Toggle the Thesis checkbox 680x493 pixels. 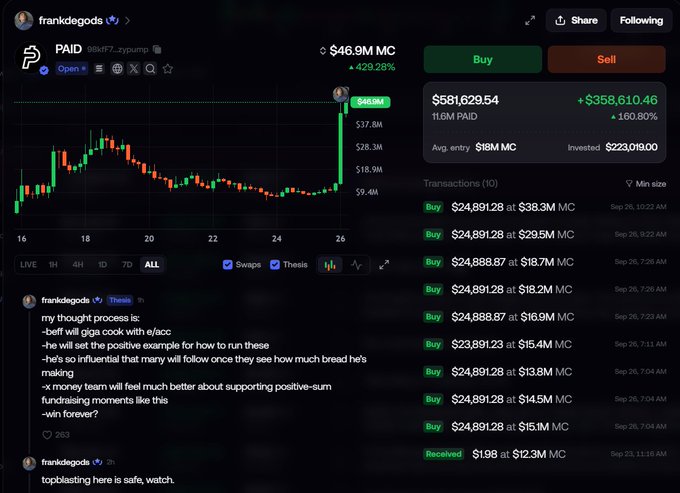point(275,264)
